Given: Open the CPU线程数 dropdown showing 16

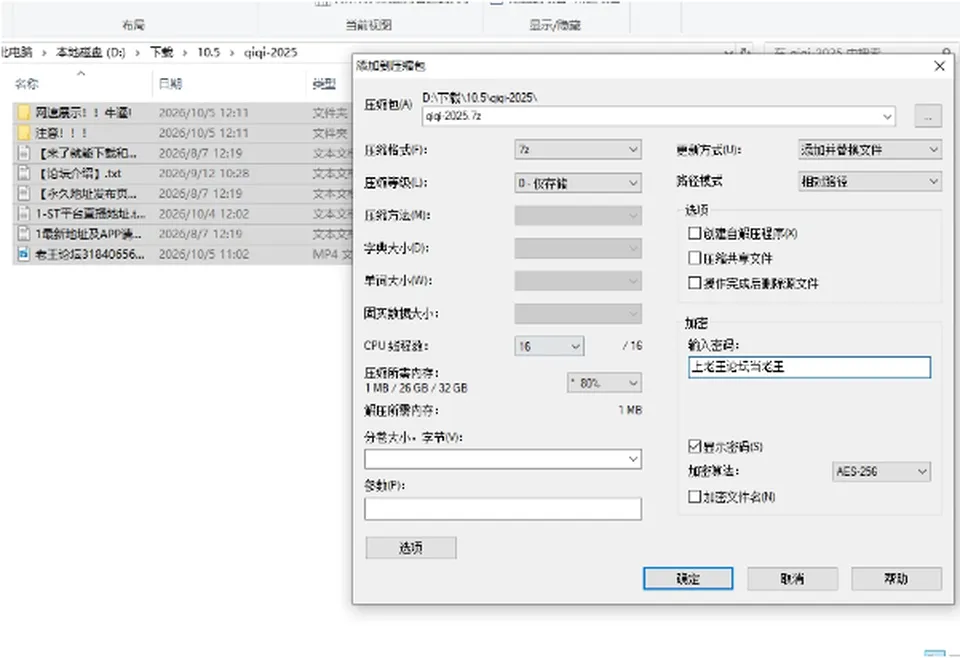Looking at the screenshot, I should (549, 346).
